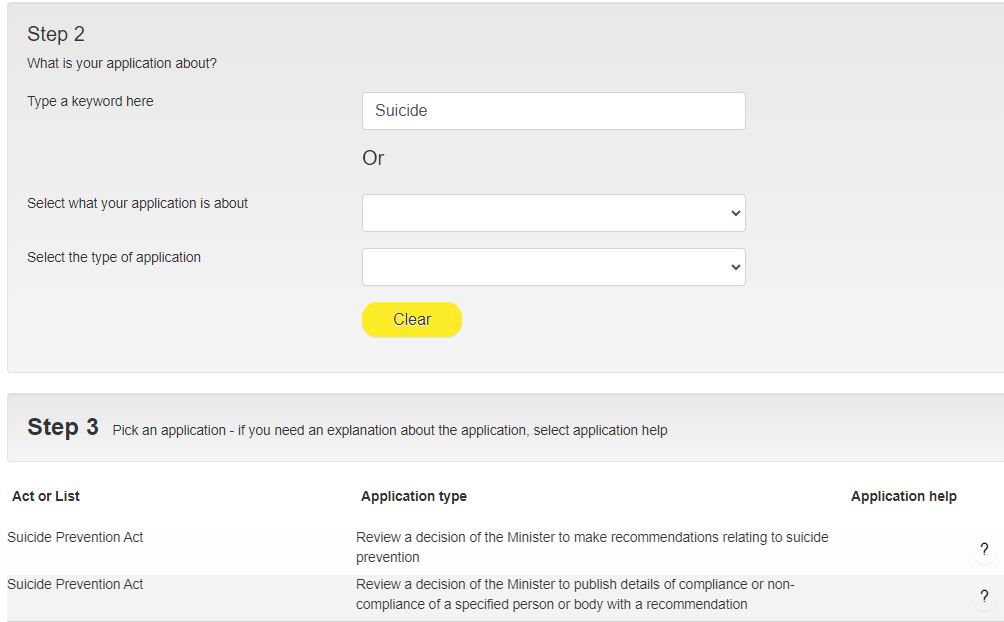Viewport: 1004px width, 622px height.
Task: Click the 'What is your application about?' text
Action: coord(122,63)
